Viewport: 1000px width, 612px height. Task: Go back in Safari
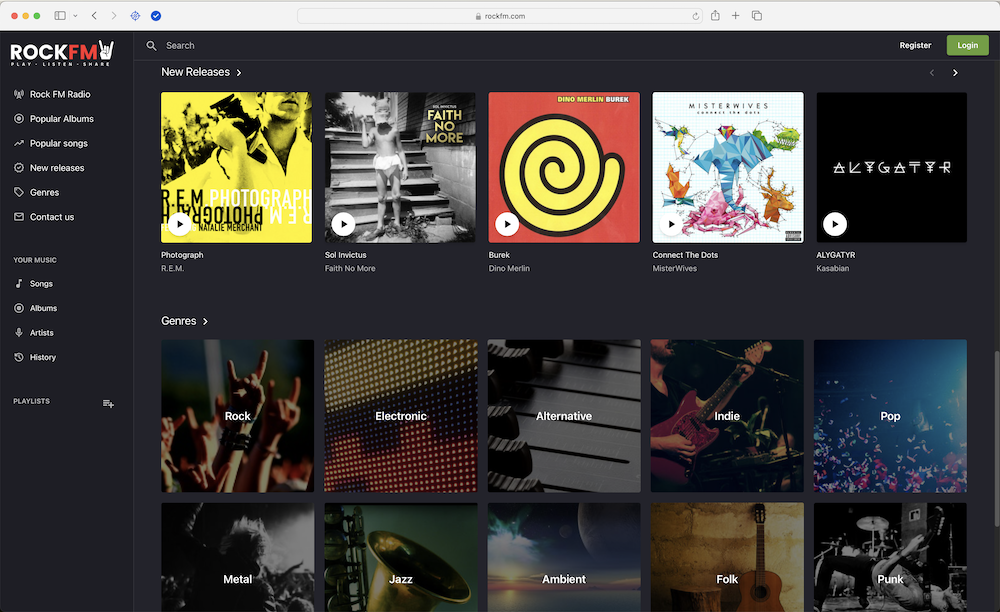click(x=94, y=16)
